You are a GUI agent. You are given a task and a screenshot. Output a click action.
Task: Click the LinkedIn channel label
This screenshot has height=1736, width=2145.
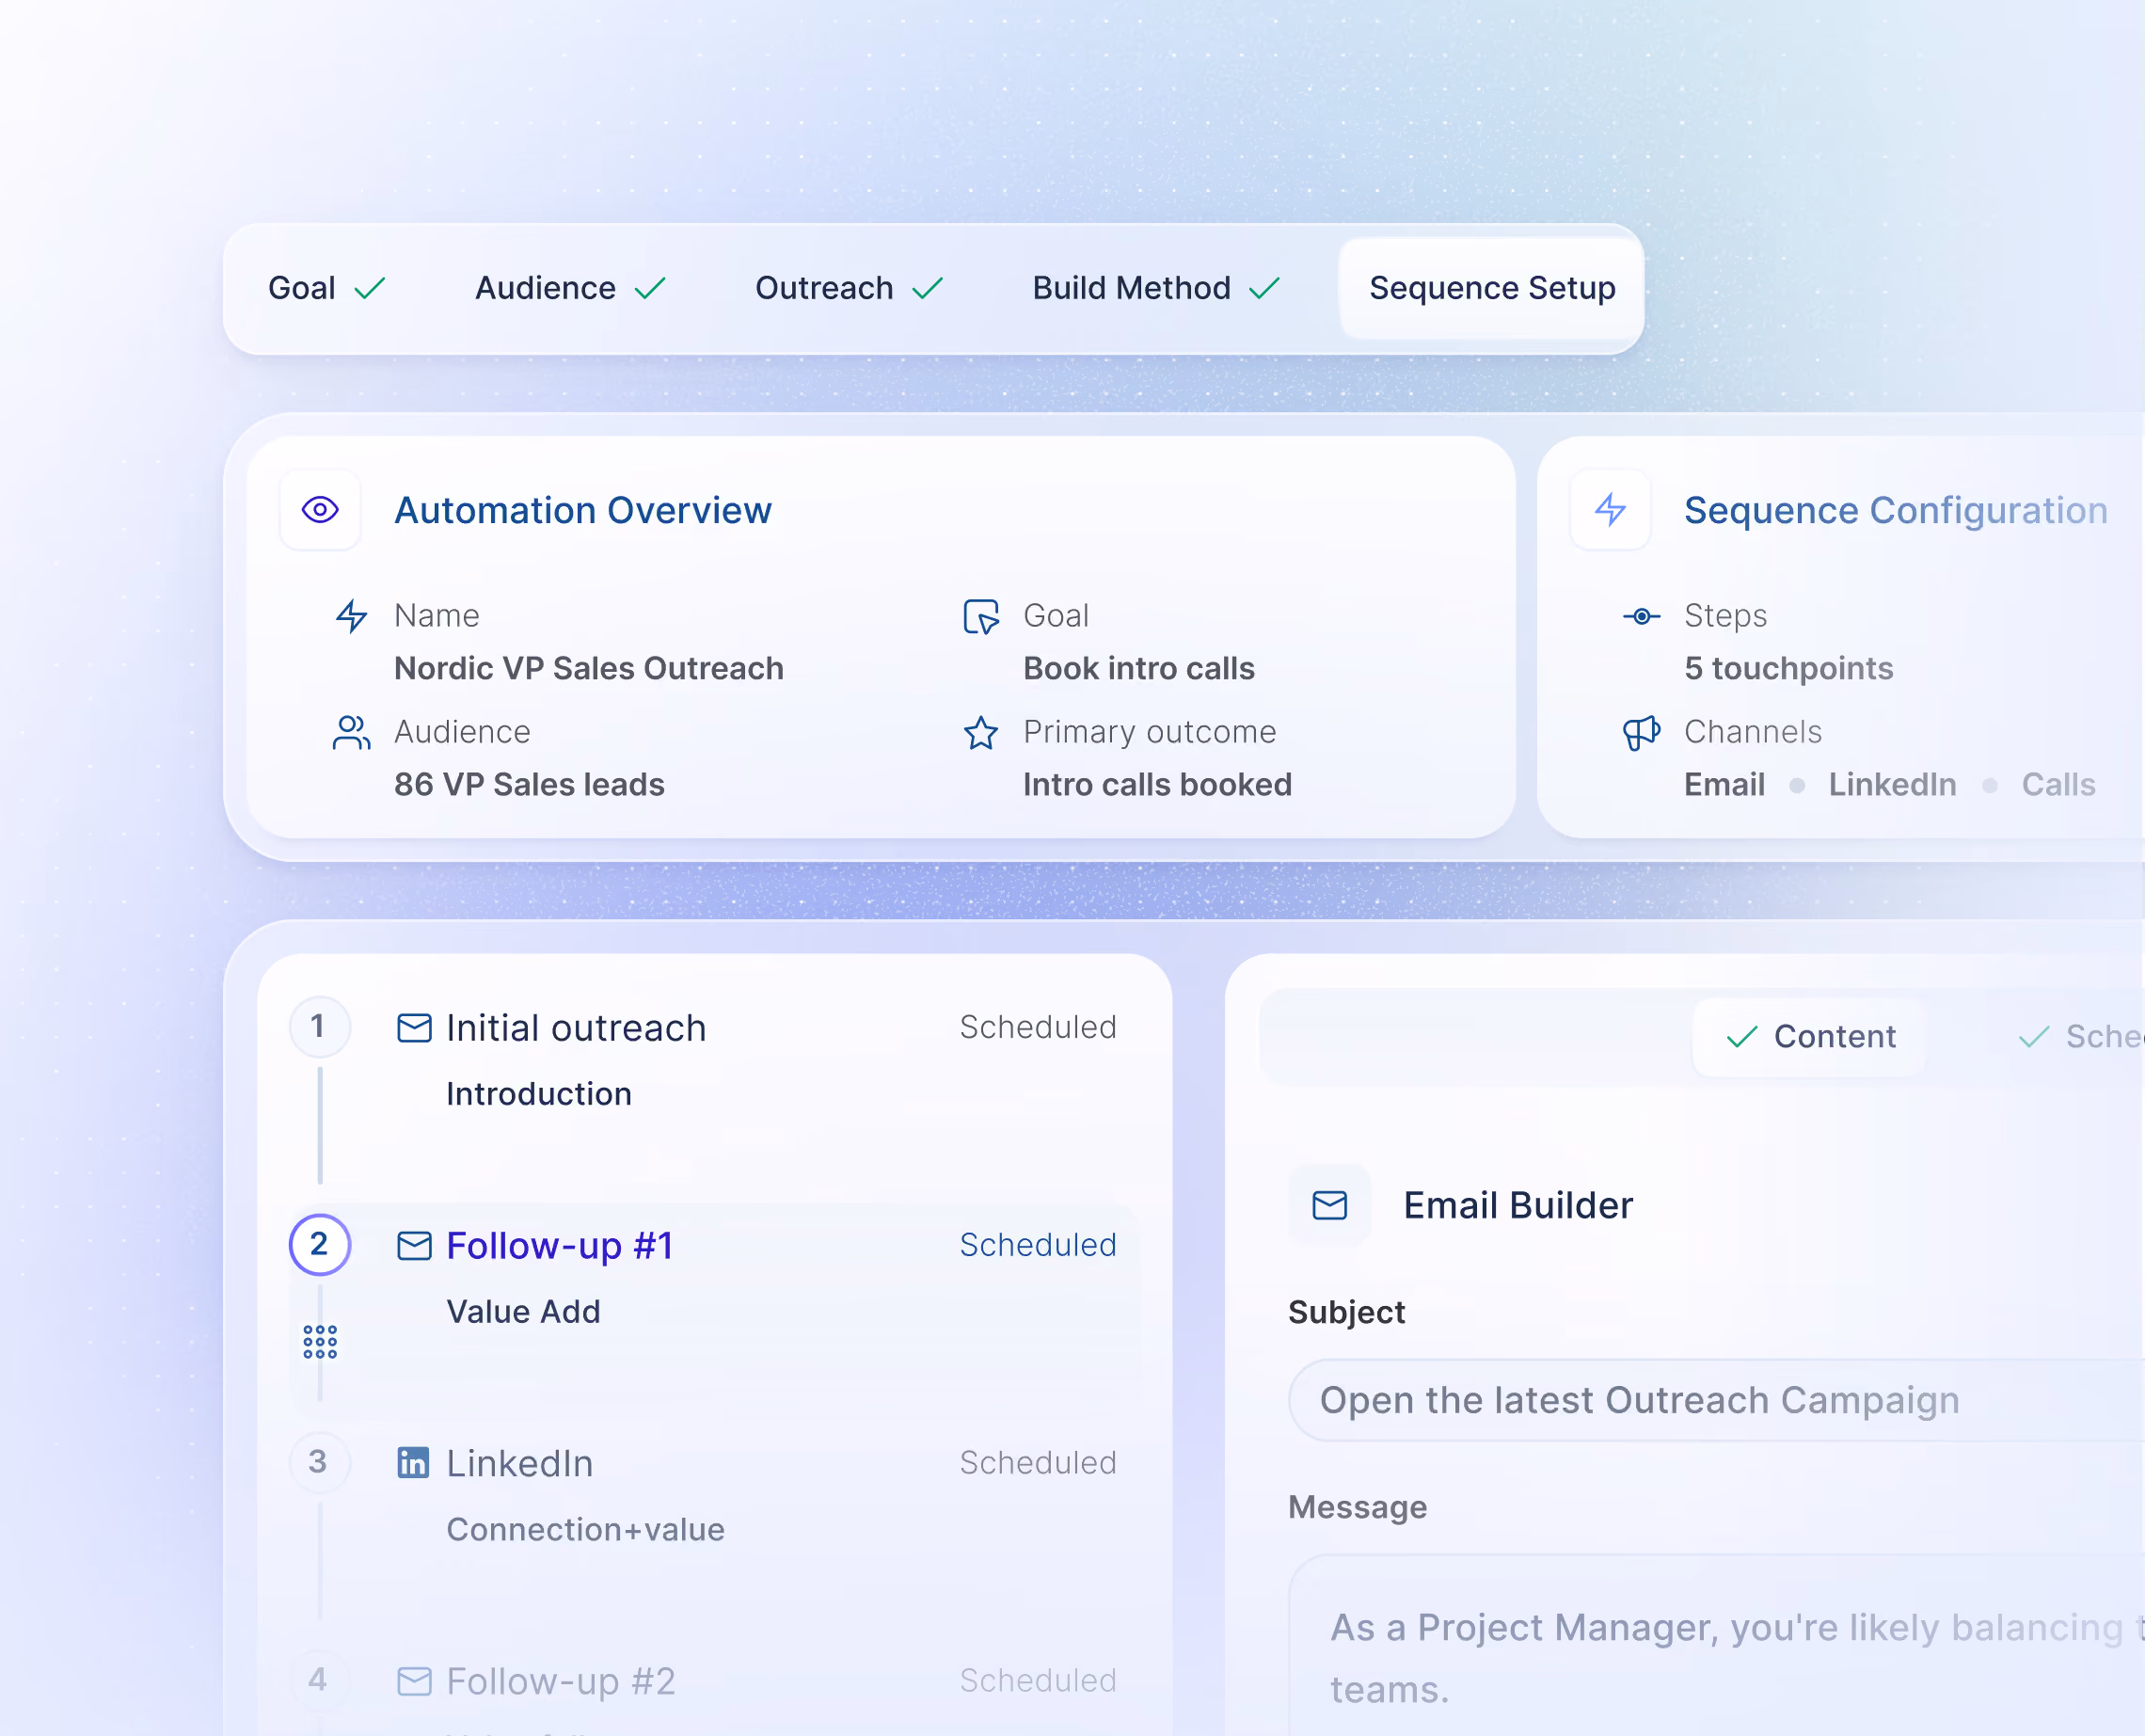[x=1892, y=785]
